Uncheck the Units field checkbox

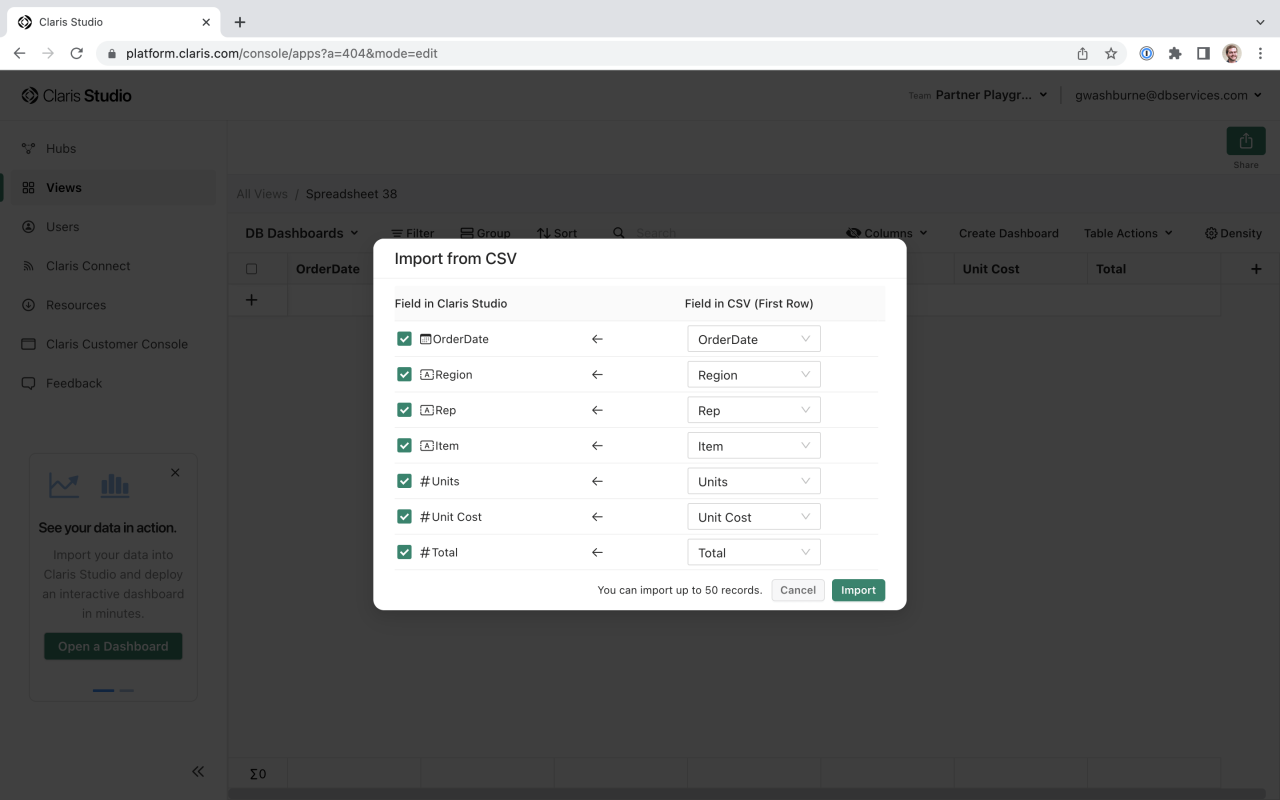(404, 481)
